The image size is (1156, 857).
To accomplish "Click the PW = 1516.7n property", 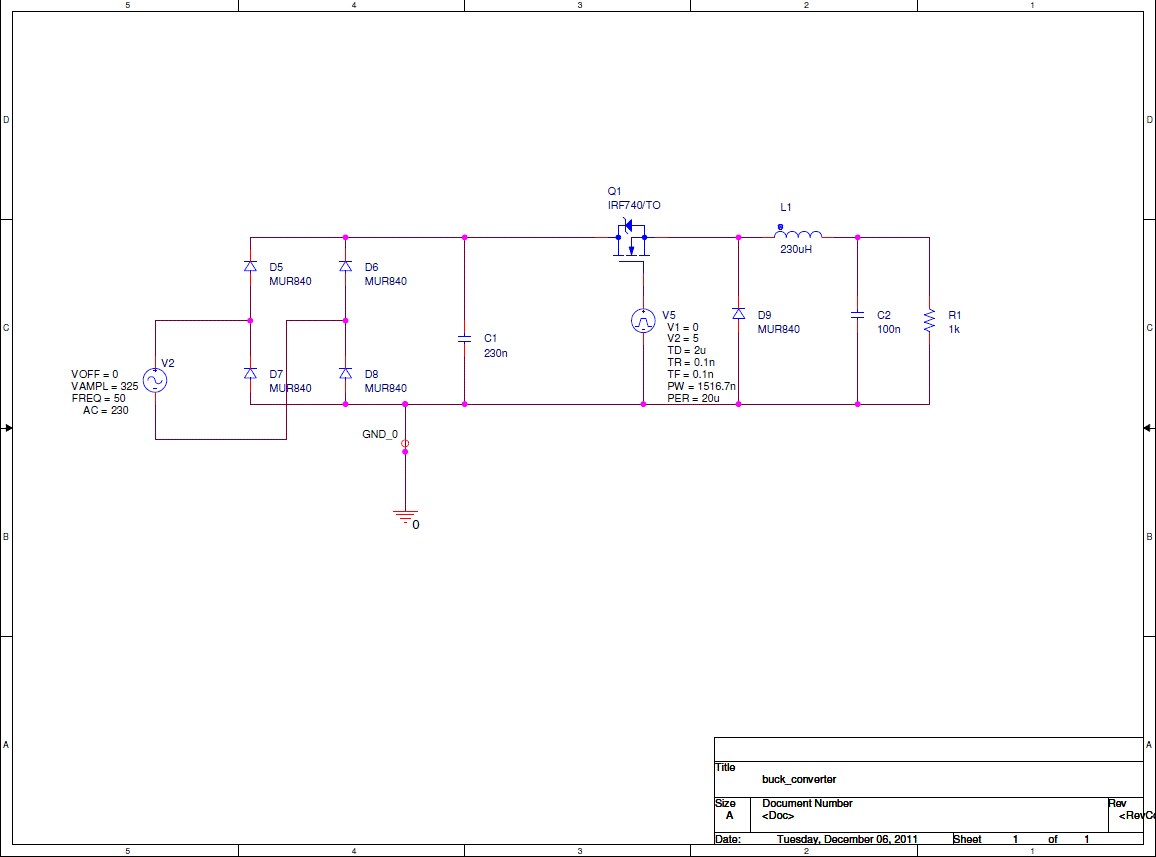I will (x=702, y=386).
